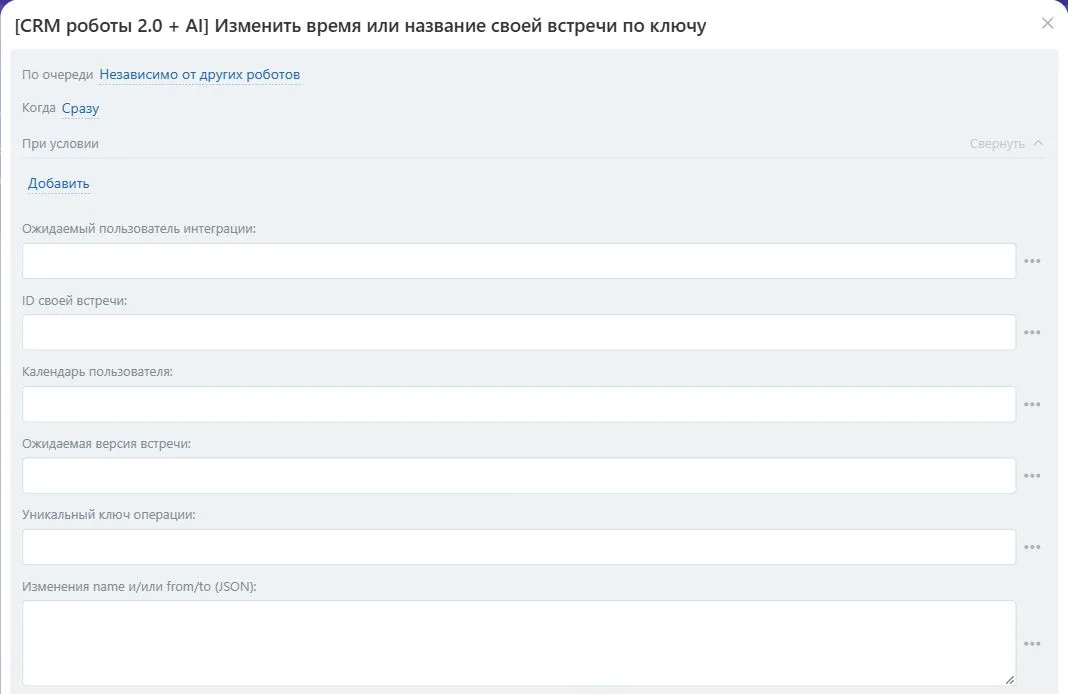Image resolution: width=1068 pixels, height=694 pixels.
Task: Focus the ID своей встречи input
Action: (519, 332)
